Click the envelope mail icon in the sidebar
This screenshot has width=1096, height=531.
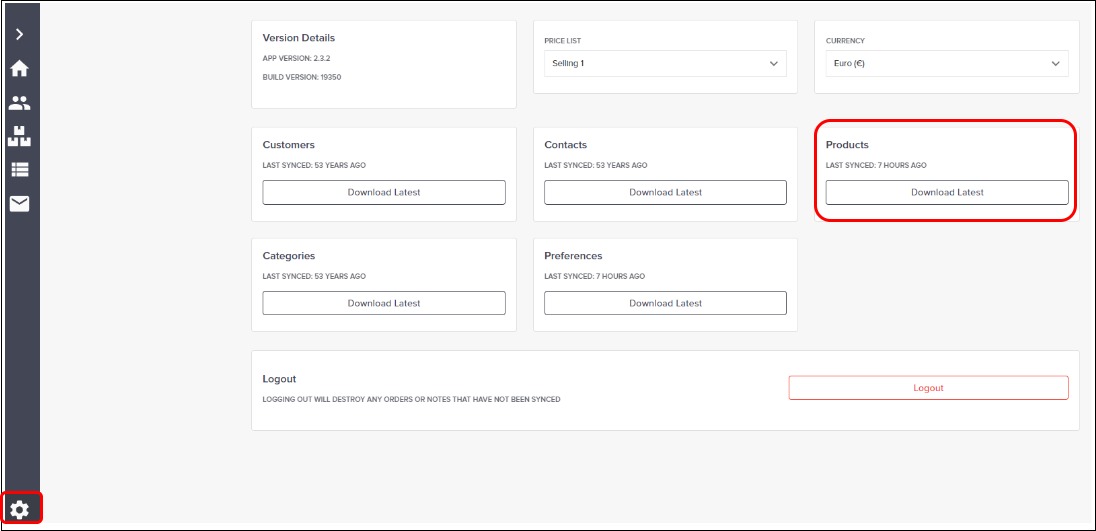coord(19,204)
